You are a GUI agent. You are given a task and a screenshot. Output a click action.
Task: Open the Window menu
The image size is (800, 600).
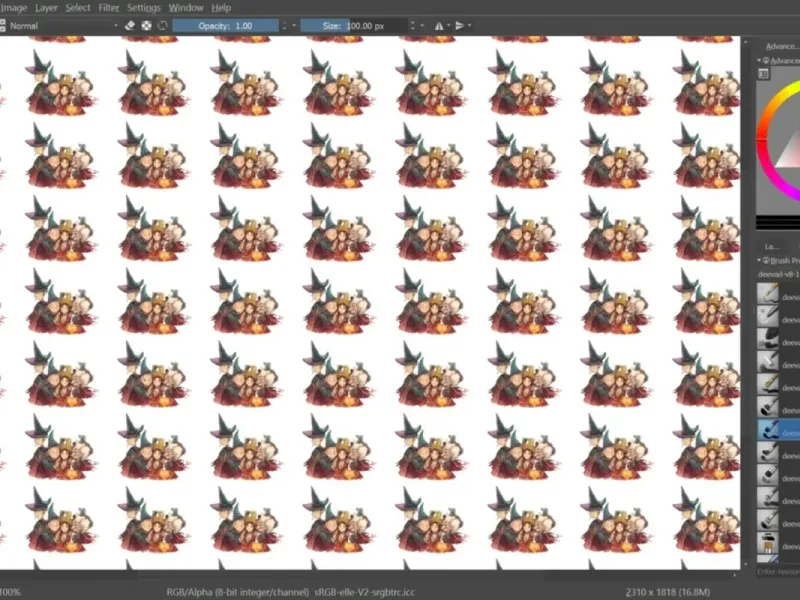[x=186, y=8]
